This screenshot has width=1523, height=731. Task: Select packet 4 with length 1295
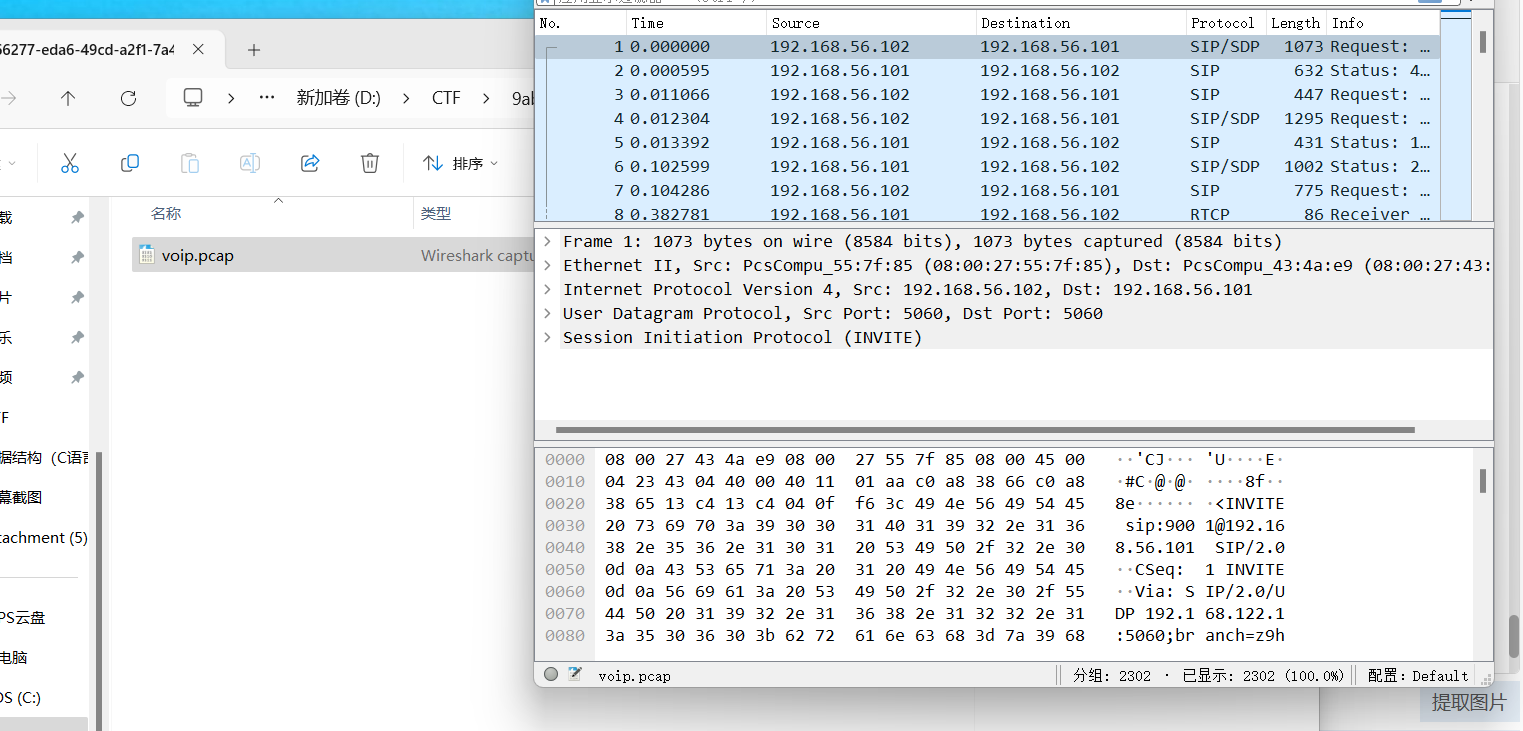[988, 118]
